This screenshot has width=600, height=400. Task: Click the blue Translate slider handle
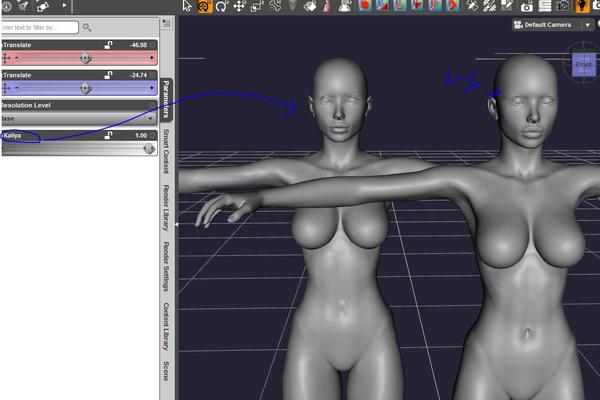[x=85, y=88]
